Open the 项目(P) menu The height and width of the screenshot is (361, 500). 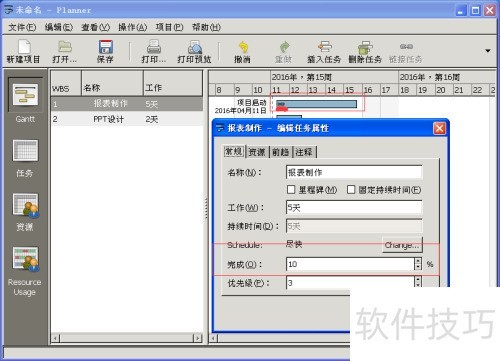click(169, 27)
